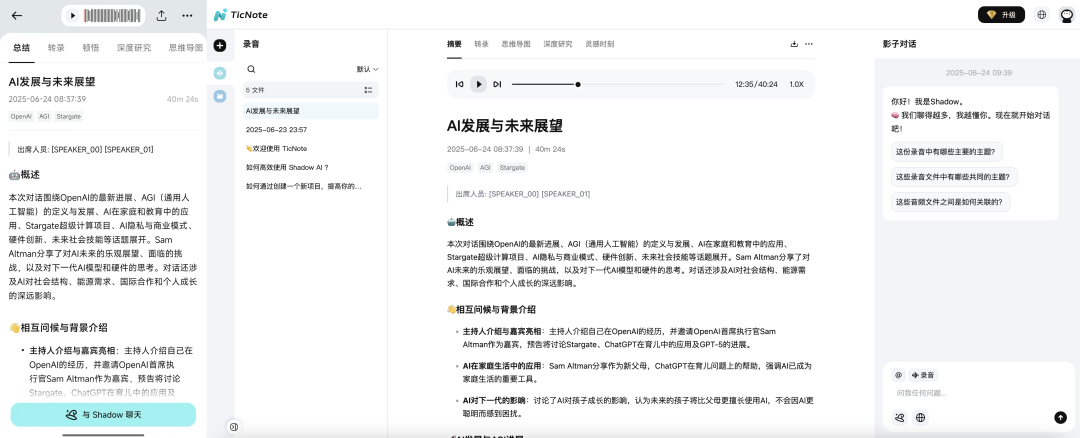
Task: Change language with the top globe icon
Action: point(1041,14)
